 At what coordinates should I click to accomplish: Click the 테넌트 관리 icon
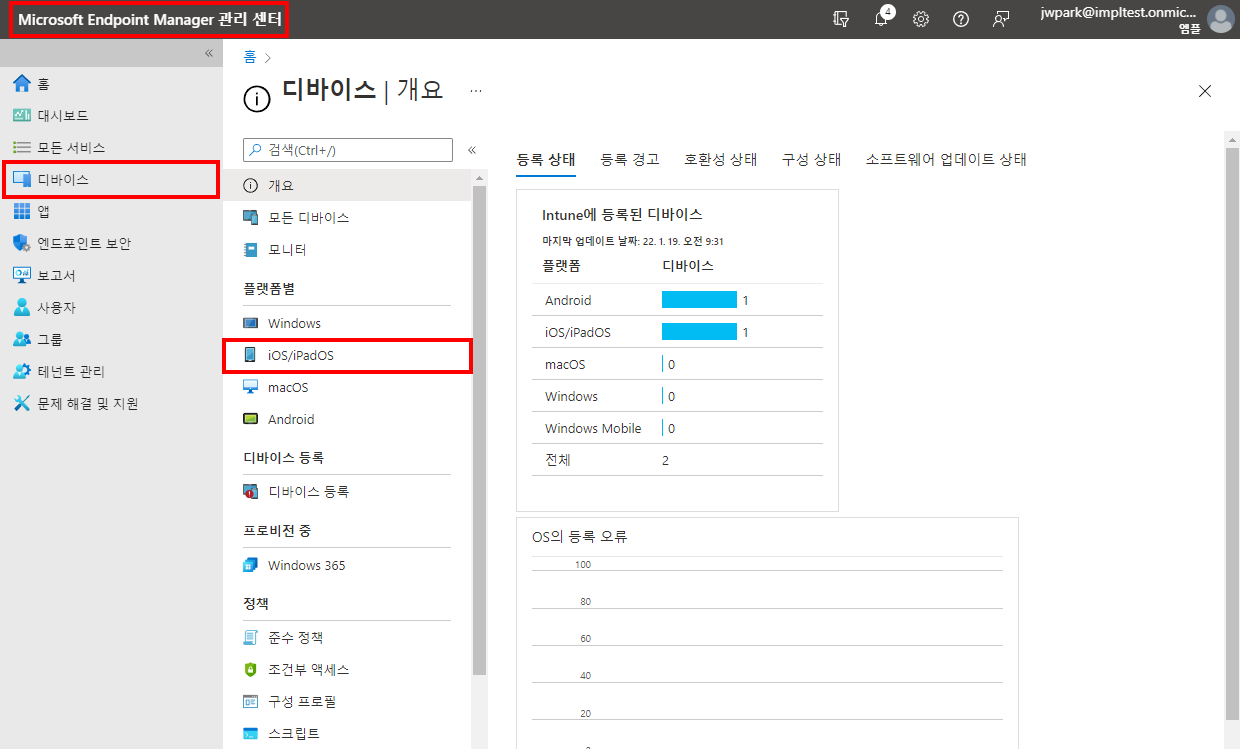22,371
